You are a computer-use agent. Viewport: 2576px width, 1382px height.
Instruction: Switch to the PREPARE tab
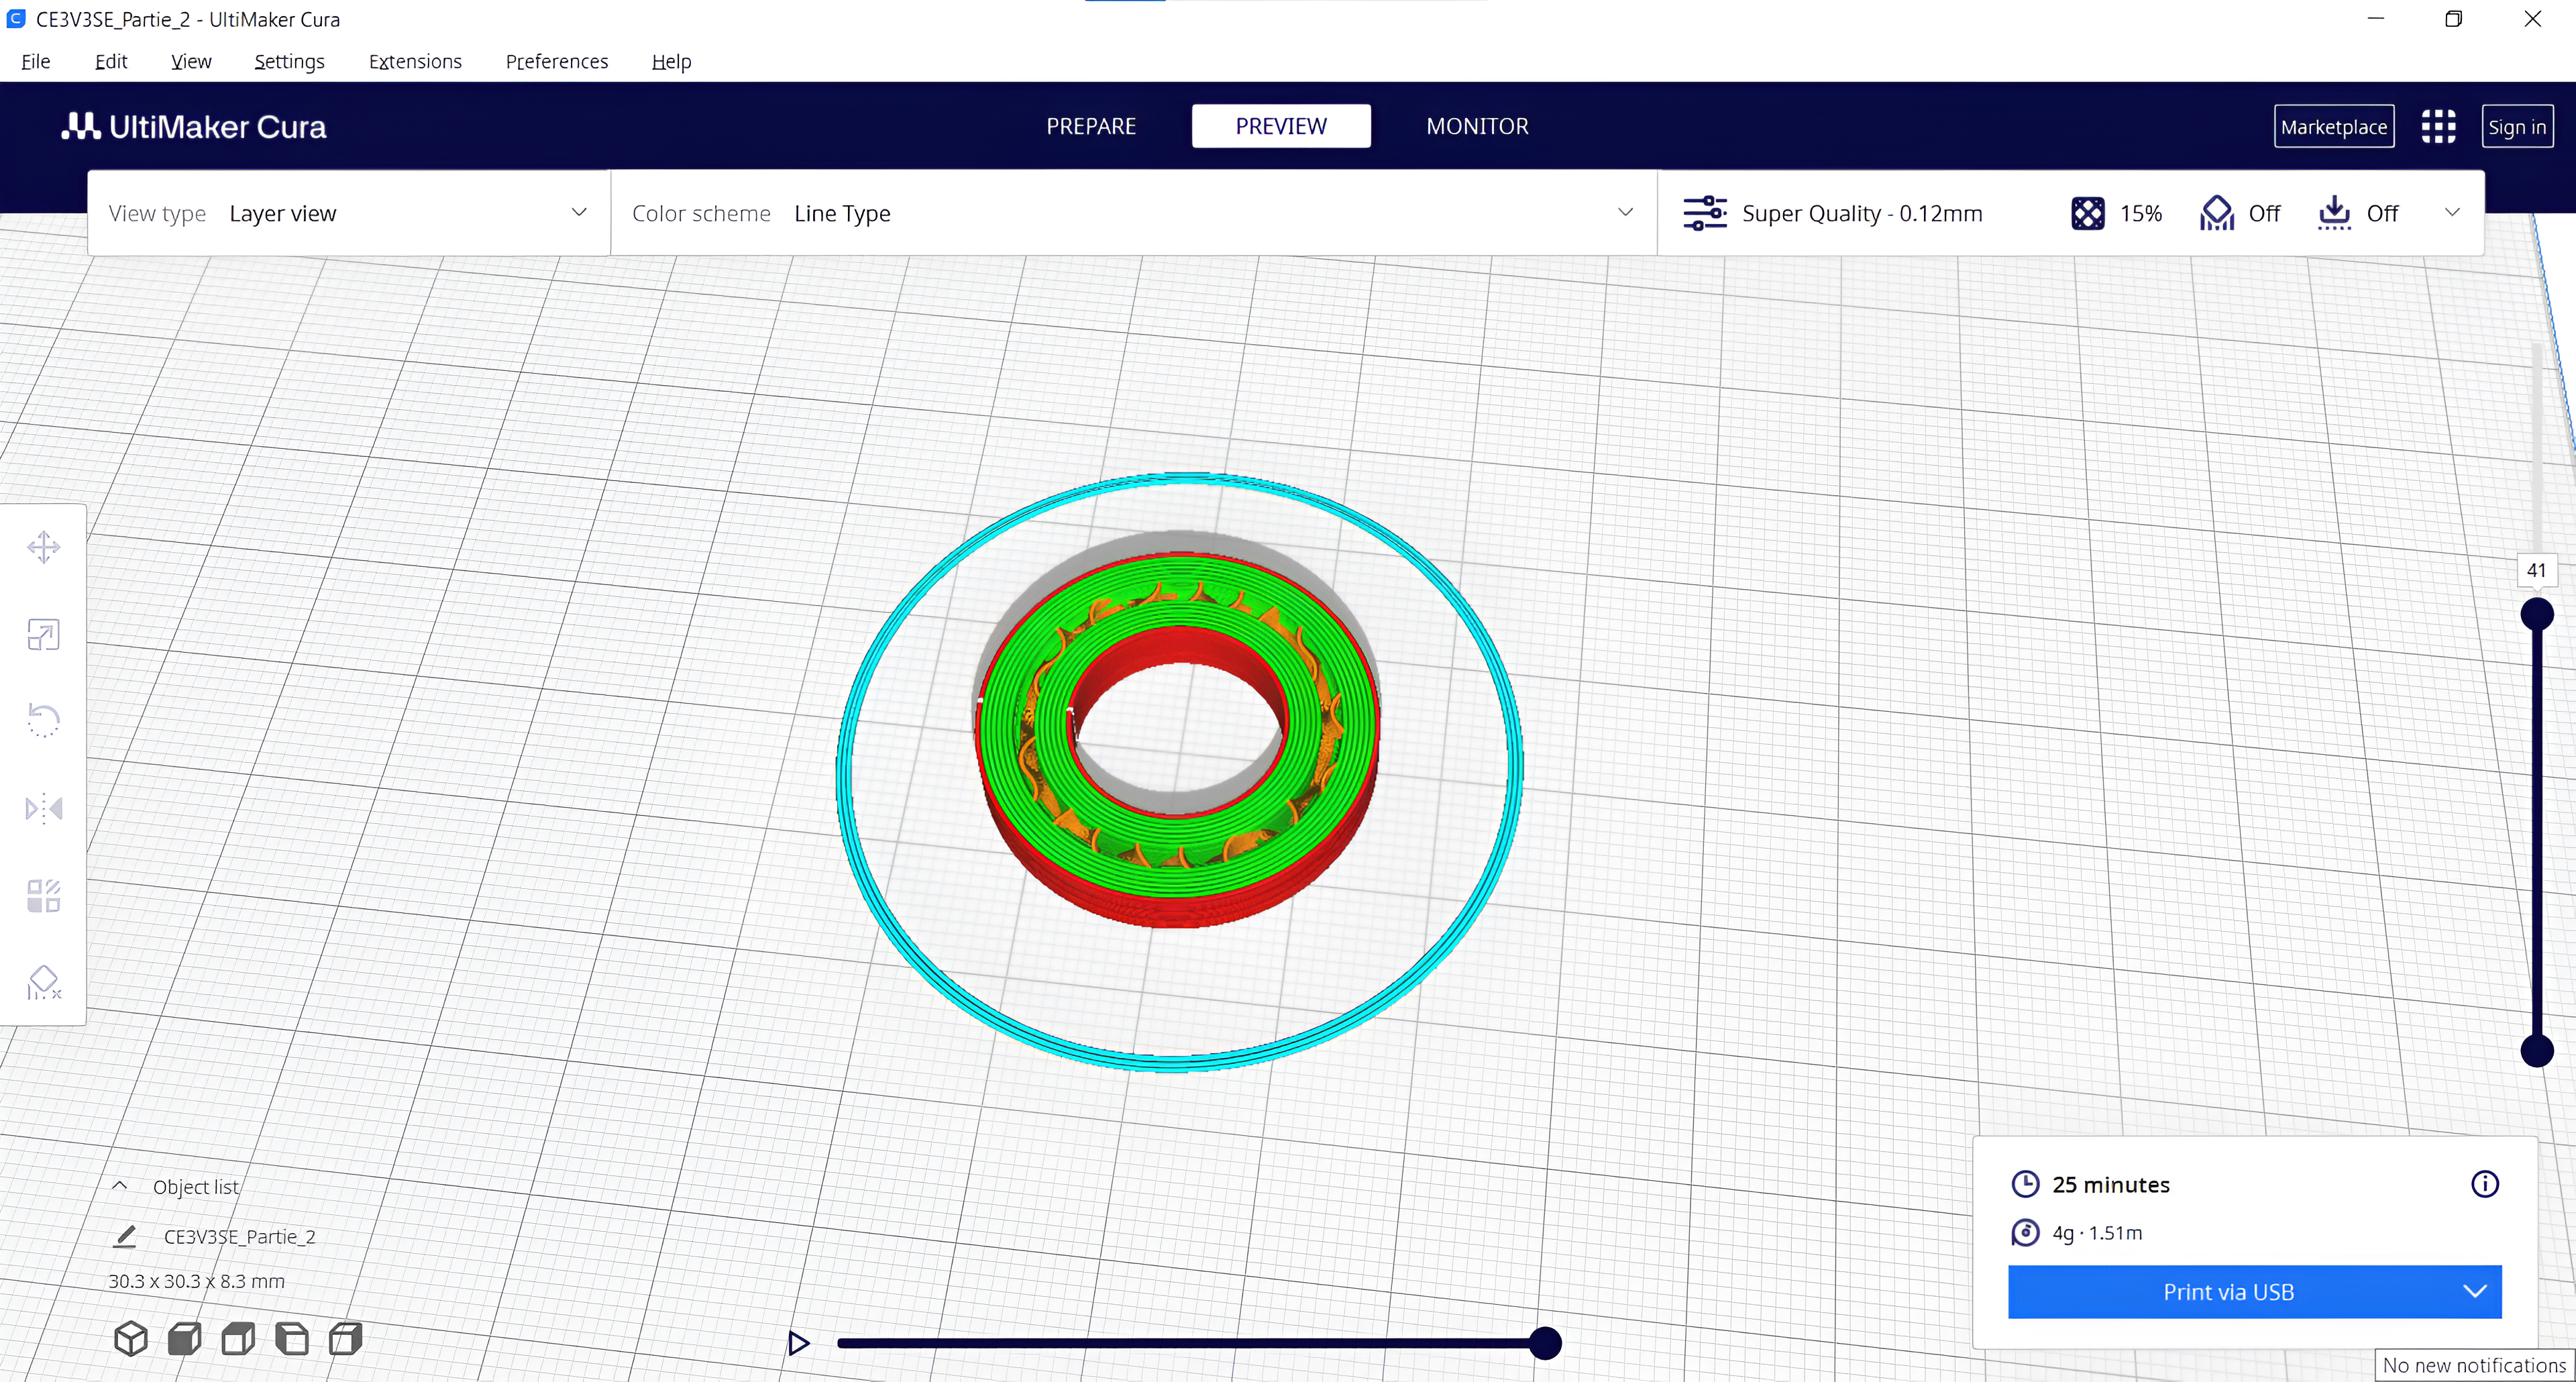coord(1091,126)
